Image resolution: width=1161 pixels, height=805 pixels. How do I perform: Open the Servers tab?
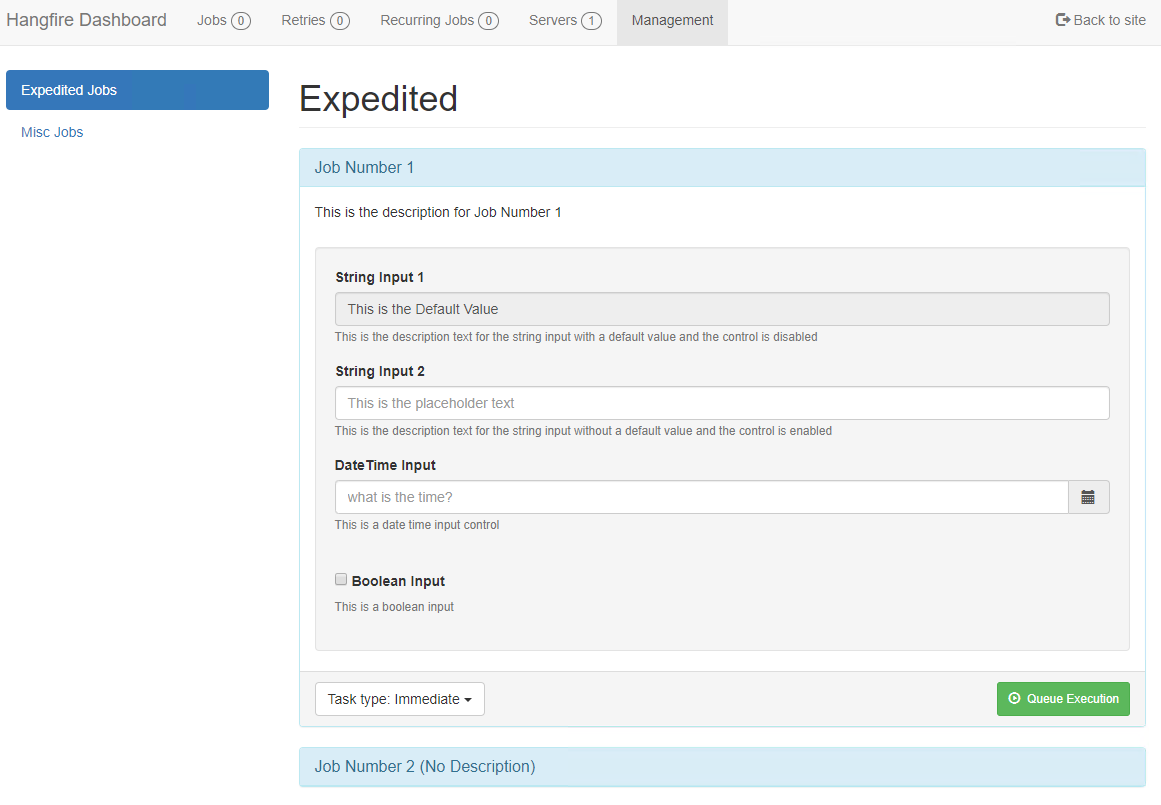click(565, 21)
